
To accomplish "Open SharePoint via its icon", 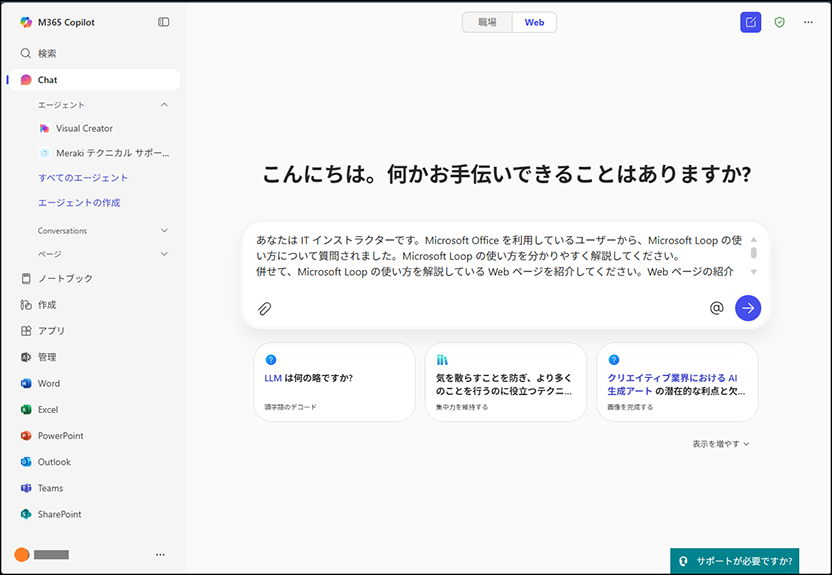I will coord(26,514).
